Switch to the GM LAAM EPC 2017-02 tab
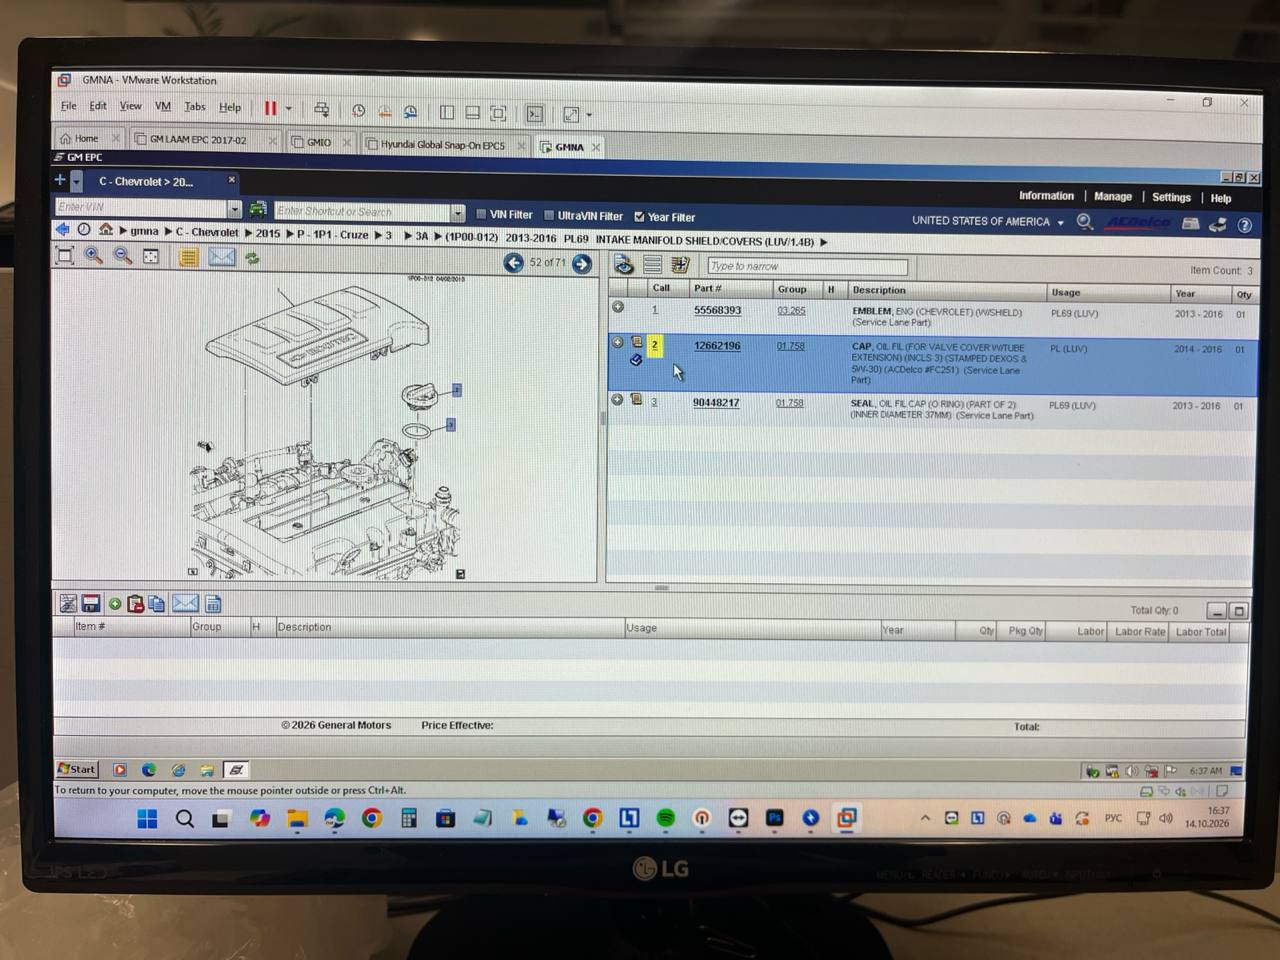This screenshot has height=960, width=1280. [198, 140]
